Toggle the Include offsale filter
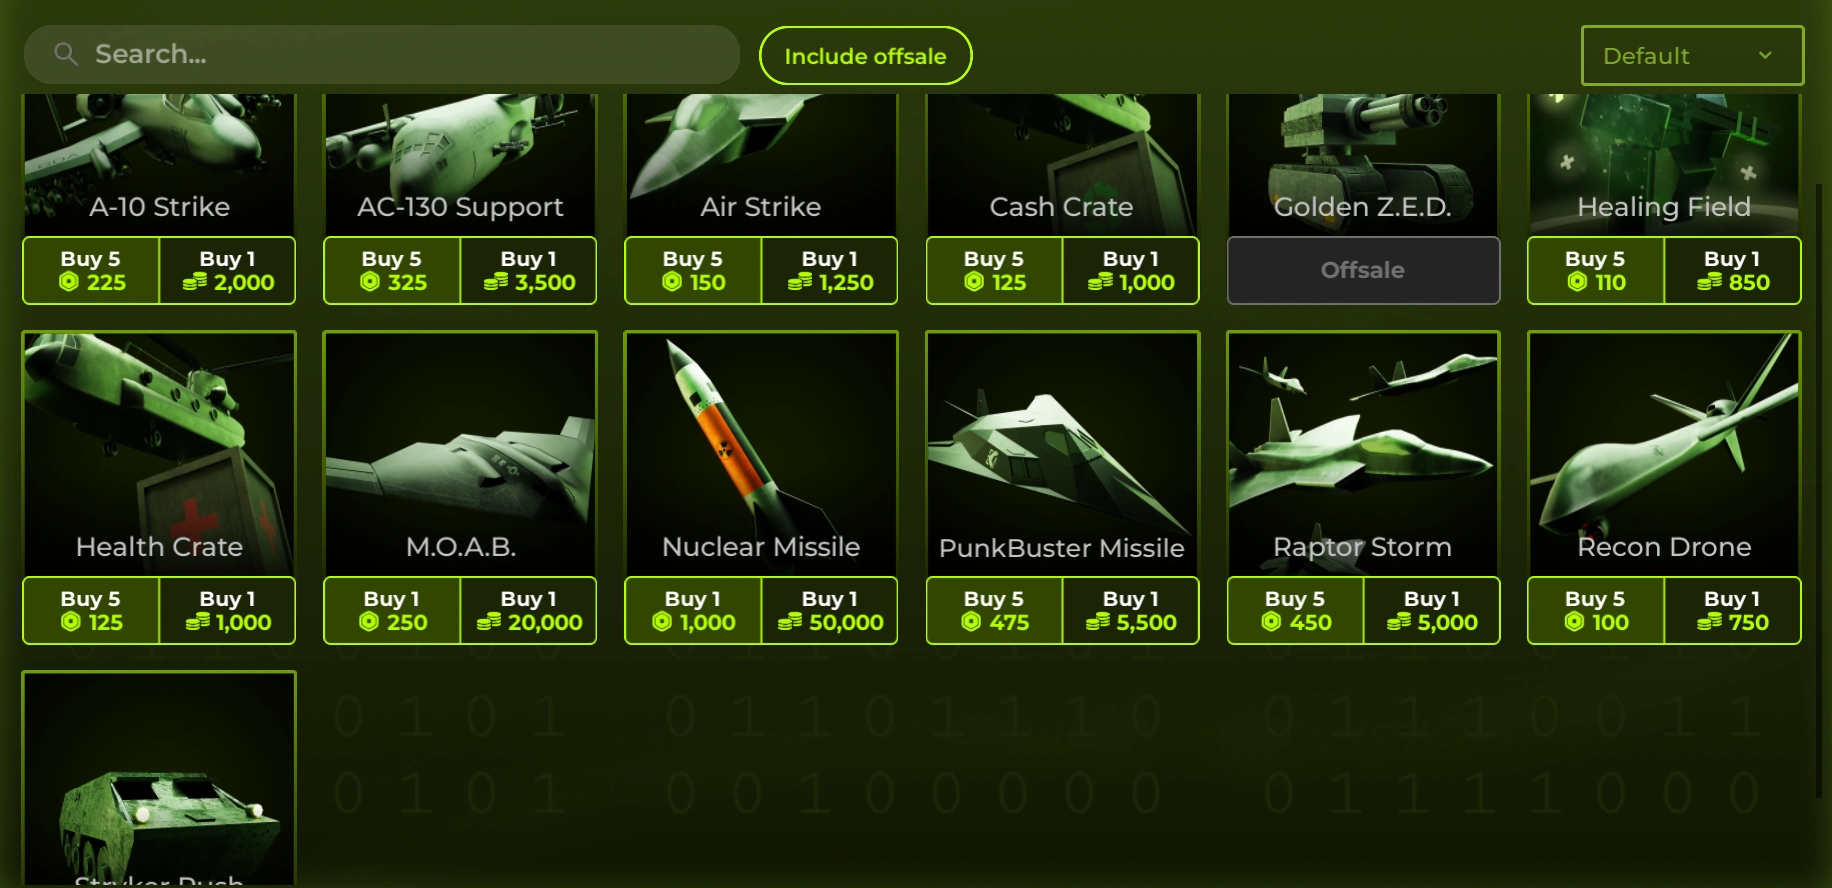Screen dimensions: 1832x888 coord(865,56)
